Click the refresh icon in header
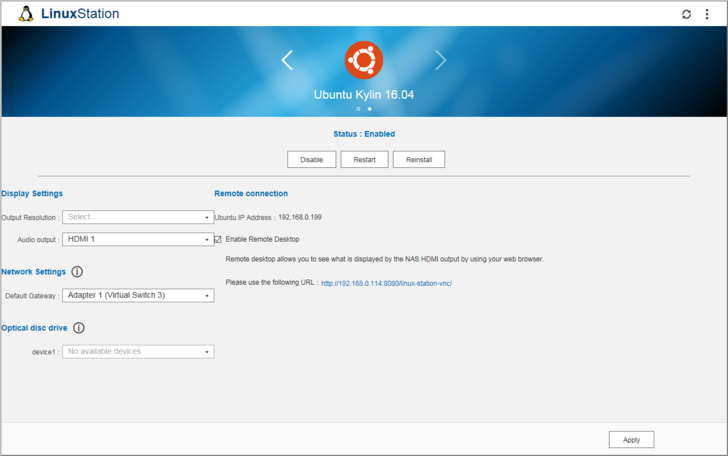 click(x=686, y=14)
